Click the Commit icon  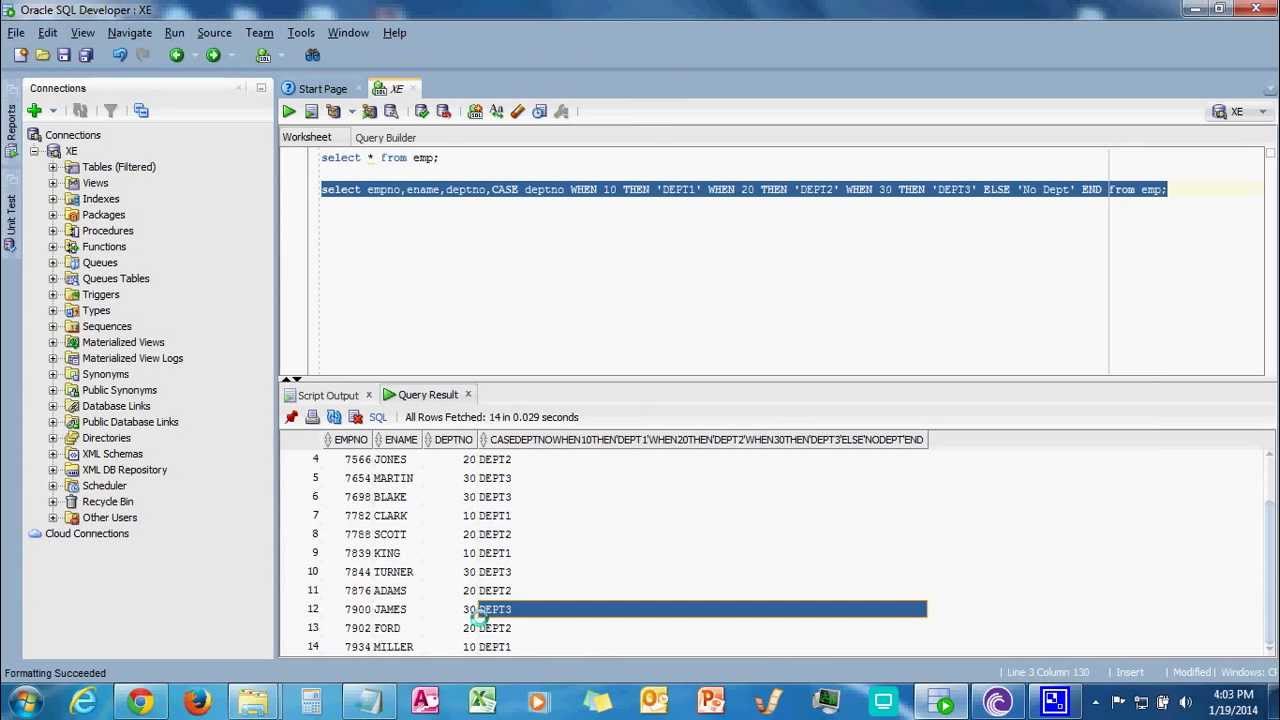click(x=421, y=111)
